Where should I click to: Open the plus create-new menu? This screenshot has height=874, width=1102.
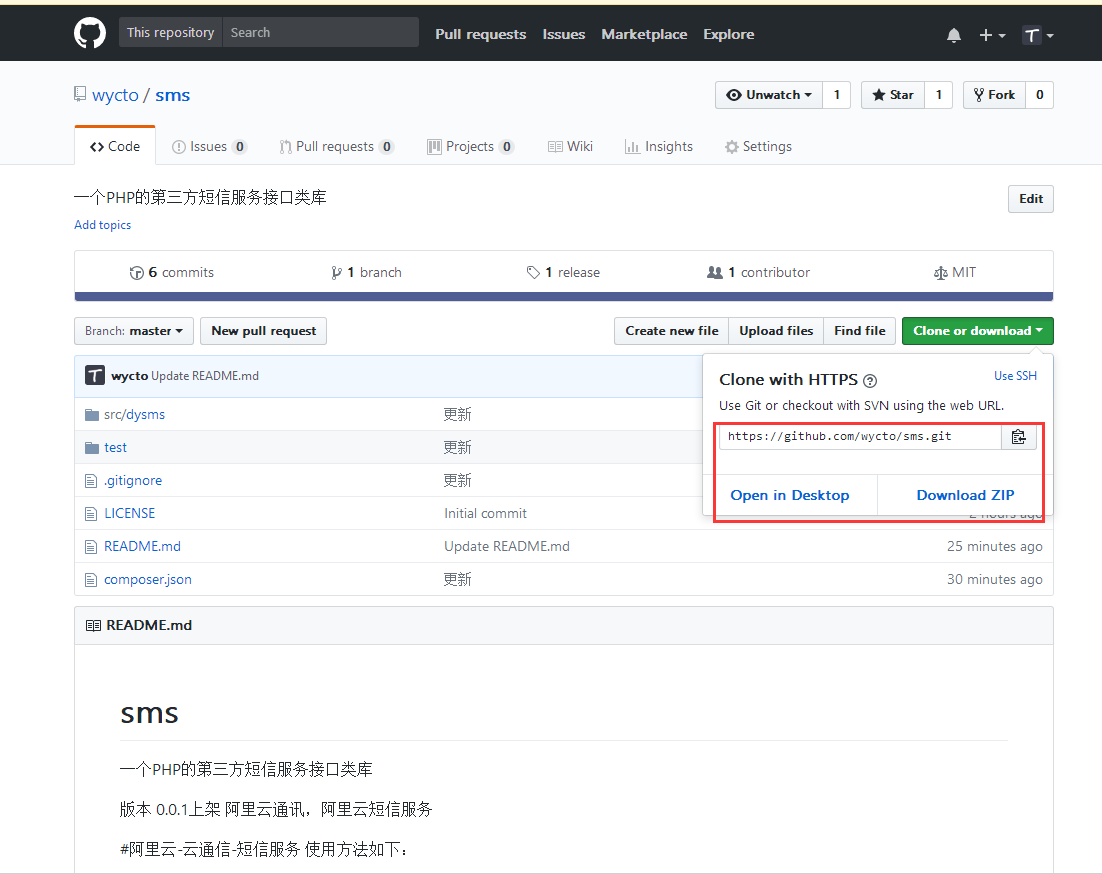point(992,35)
